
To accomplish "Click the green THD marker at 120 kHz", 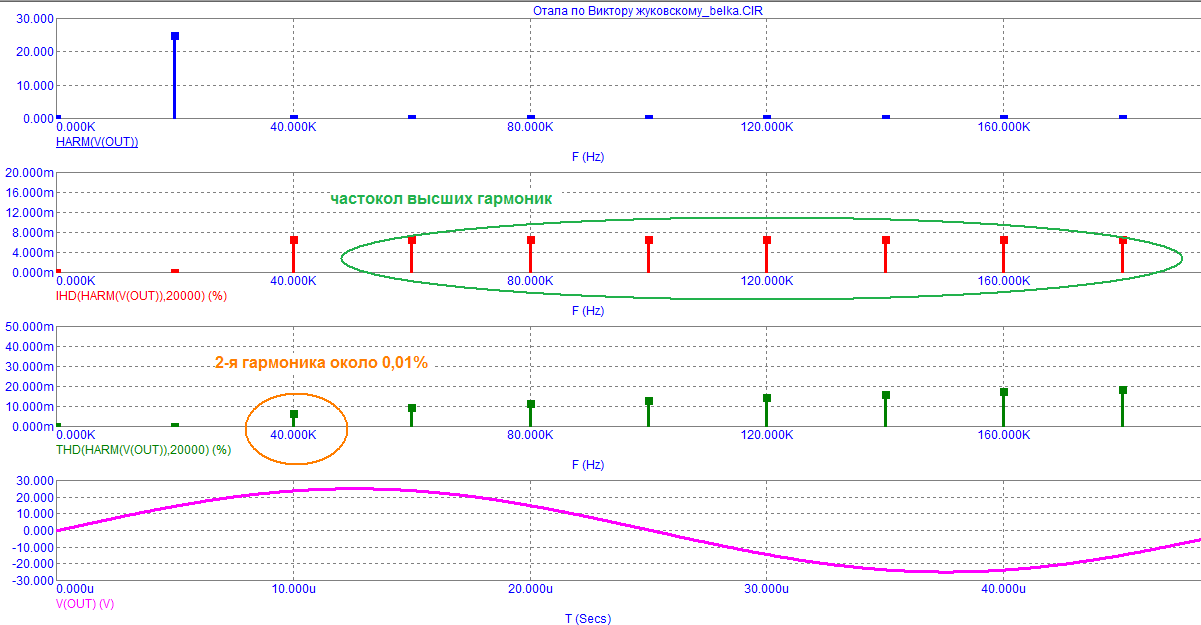I will [767, 398].
